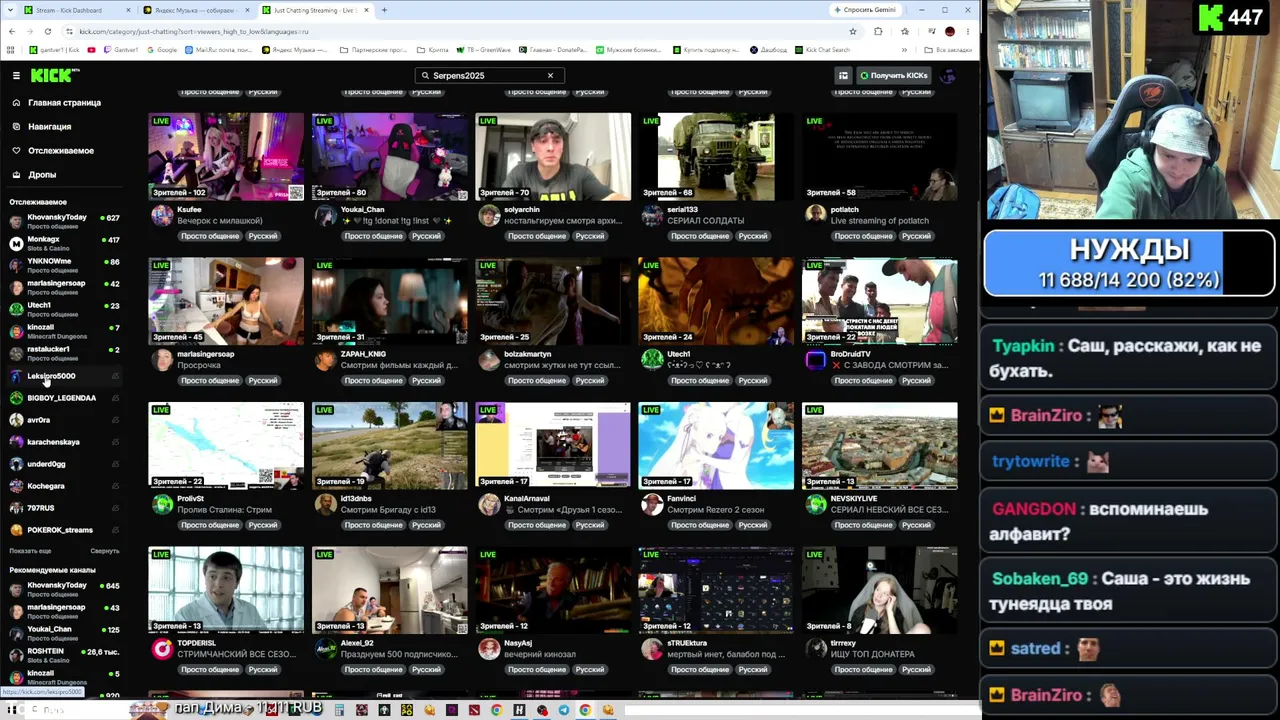Click Просто общение tag under Ksufee
Screen dimensions: 1280x720
tap(210, 237)
